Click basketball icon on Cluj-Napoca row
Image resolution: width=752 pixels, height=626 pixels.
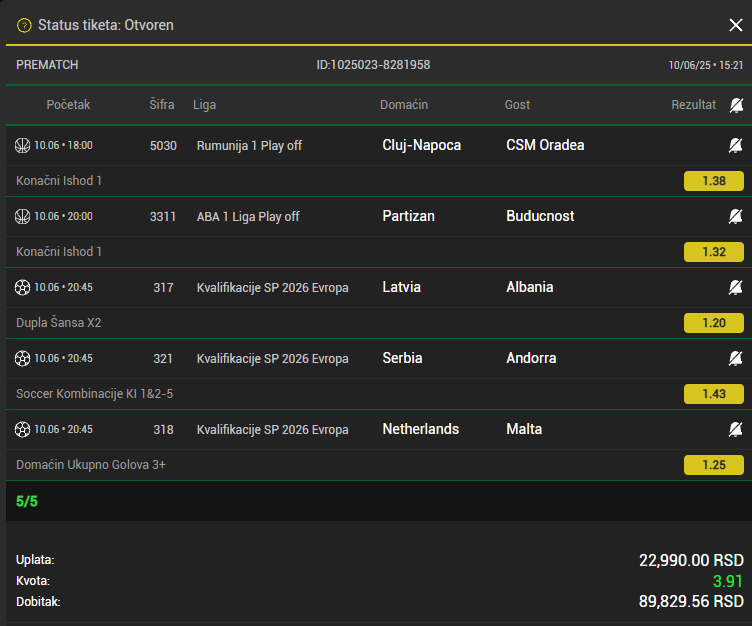coord(22,145)
